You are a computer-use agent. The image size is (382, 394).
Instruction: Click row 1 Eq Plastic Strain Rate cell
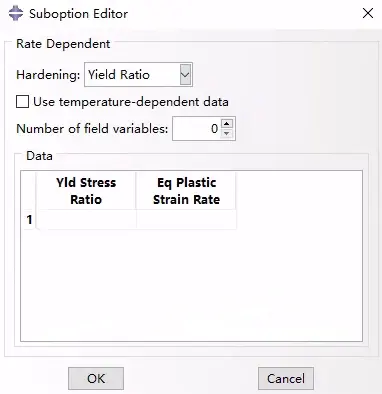pos(186,219)
